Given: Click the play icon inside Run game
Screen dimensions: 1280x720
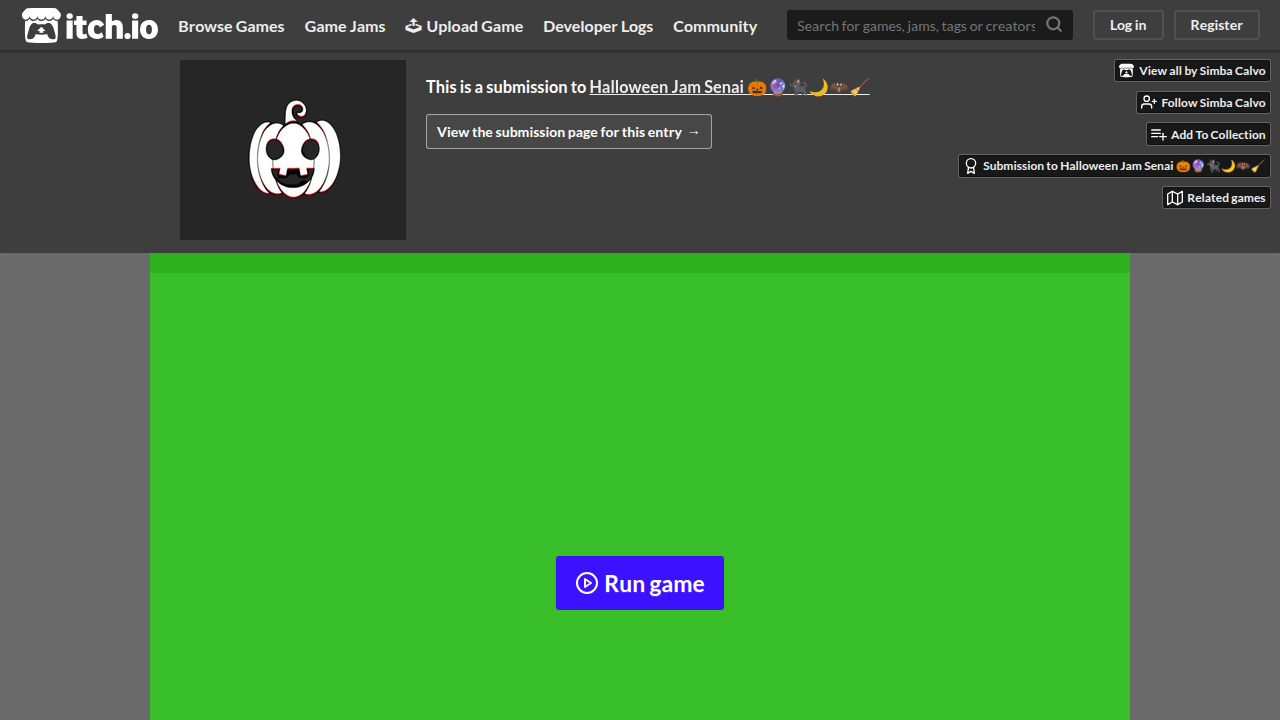Looking at the screenshot, I should [x=587, y=583].
